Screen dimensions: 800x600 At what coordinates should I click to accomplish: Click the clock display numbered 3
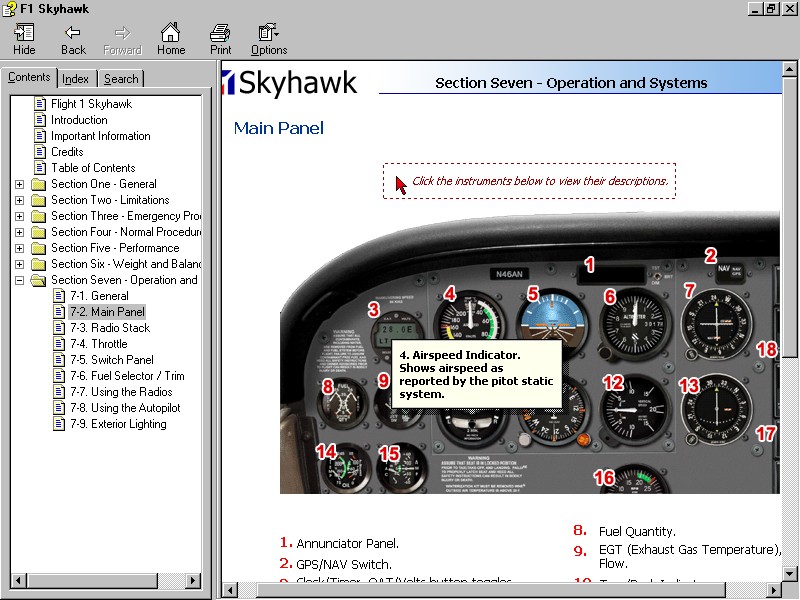click(396, 332)
